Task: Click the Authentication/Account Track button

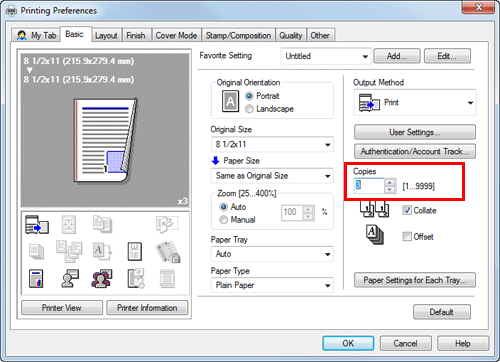Action: pos(415,151)
